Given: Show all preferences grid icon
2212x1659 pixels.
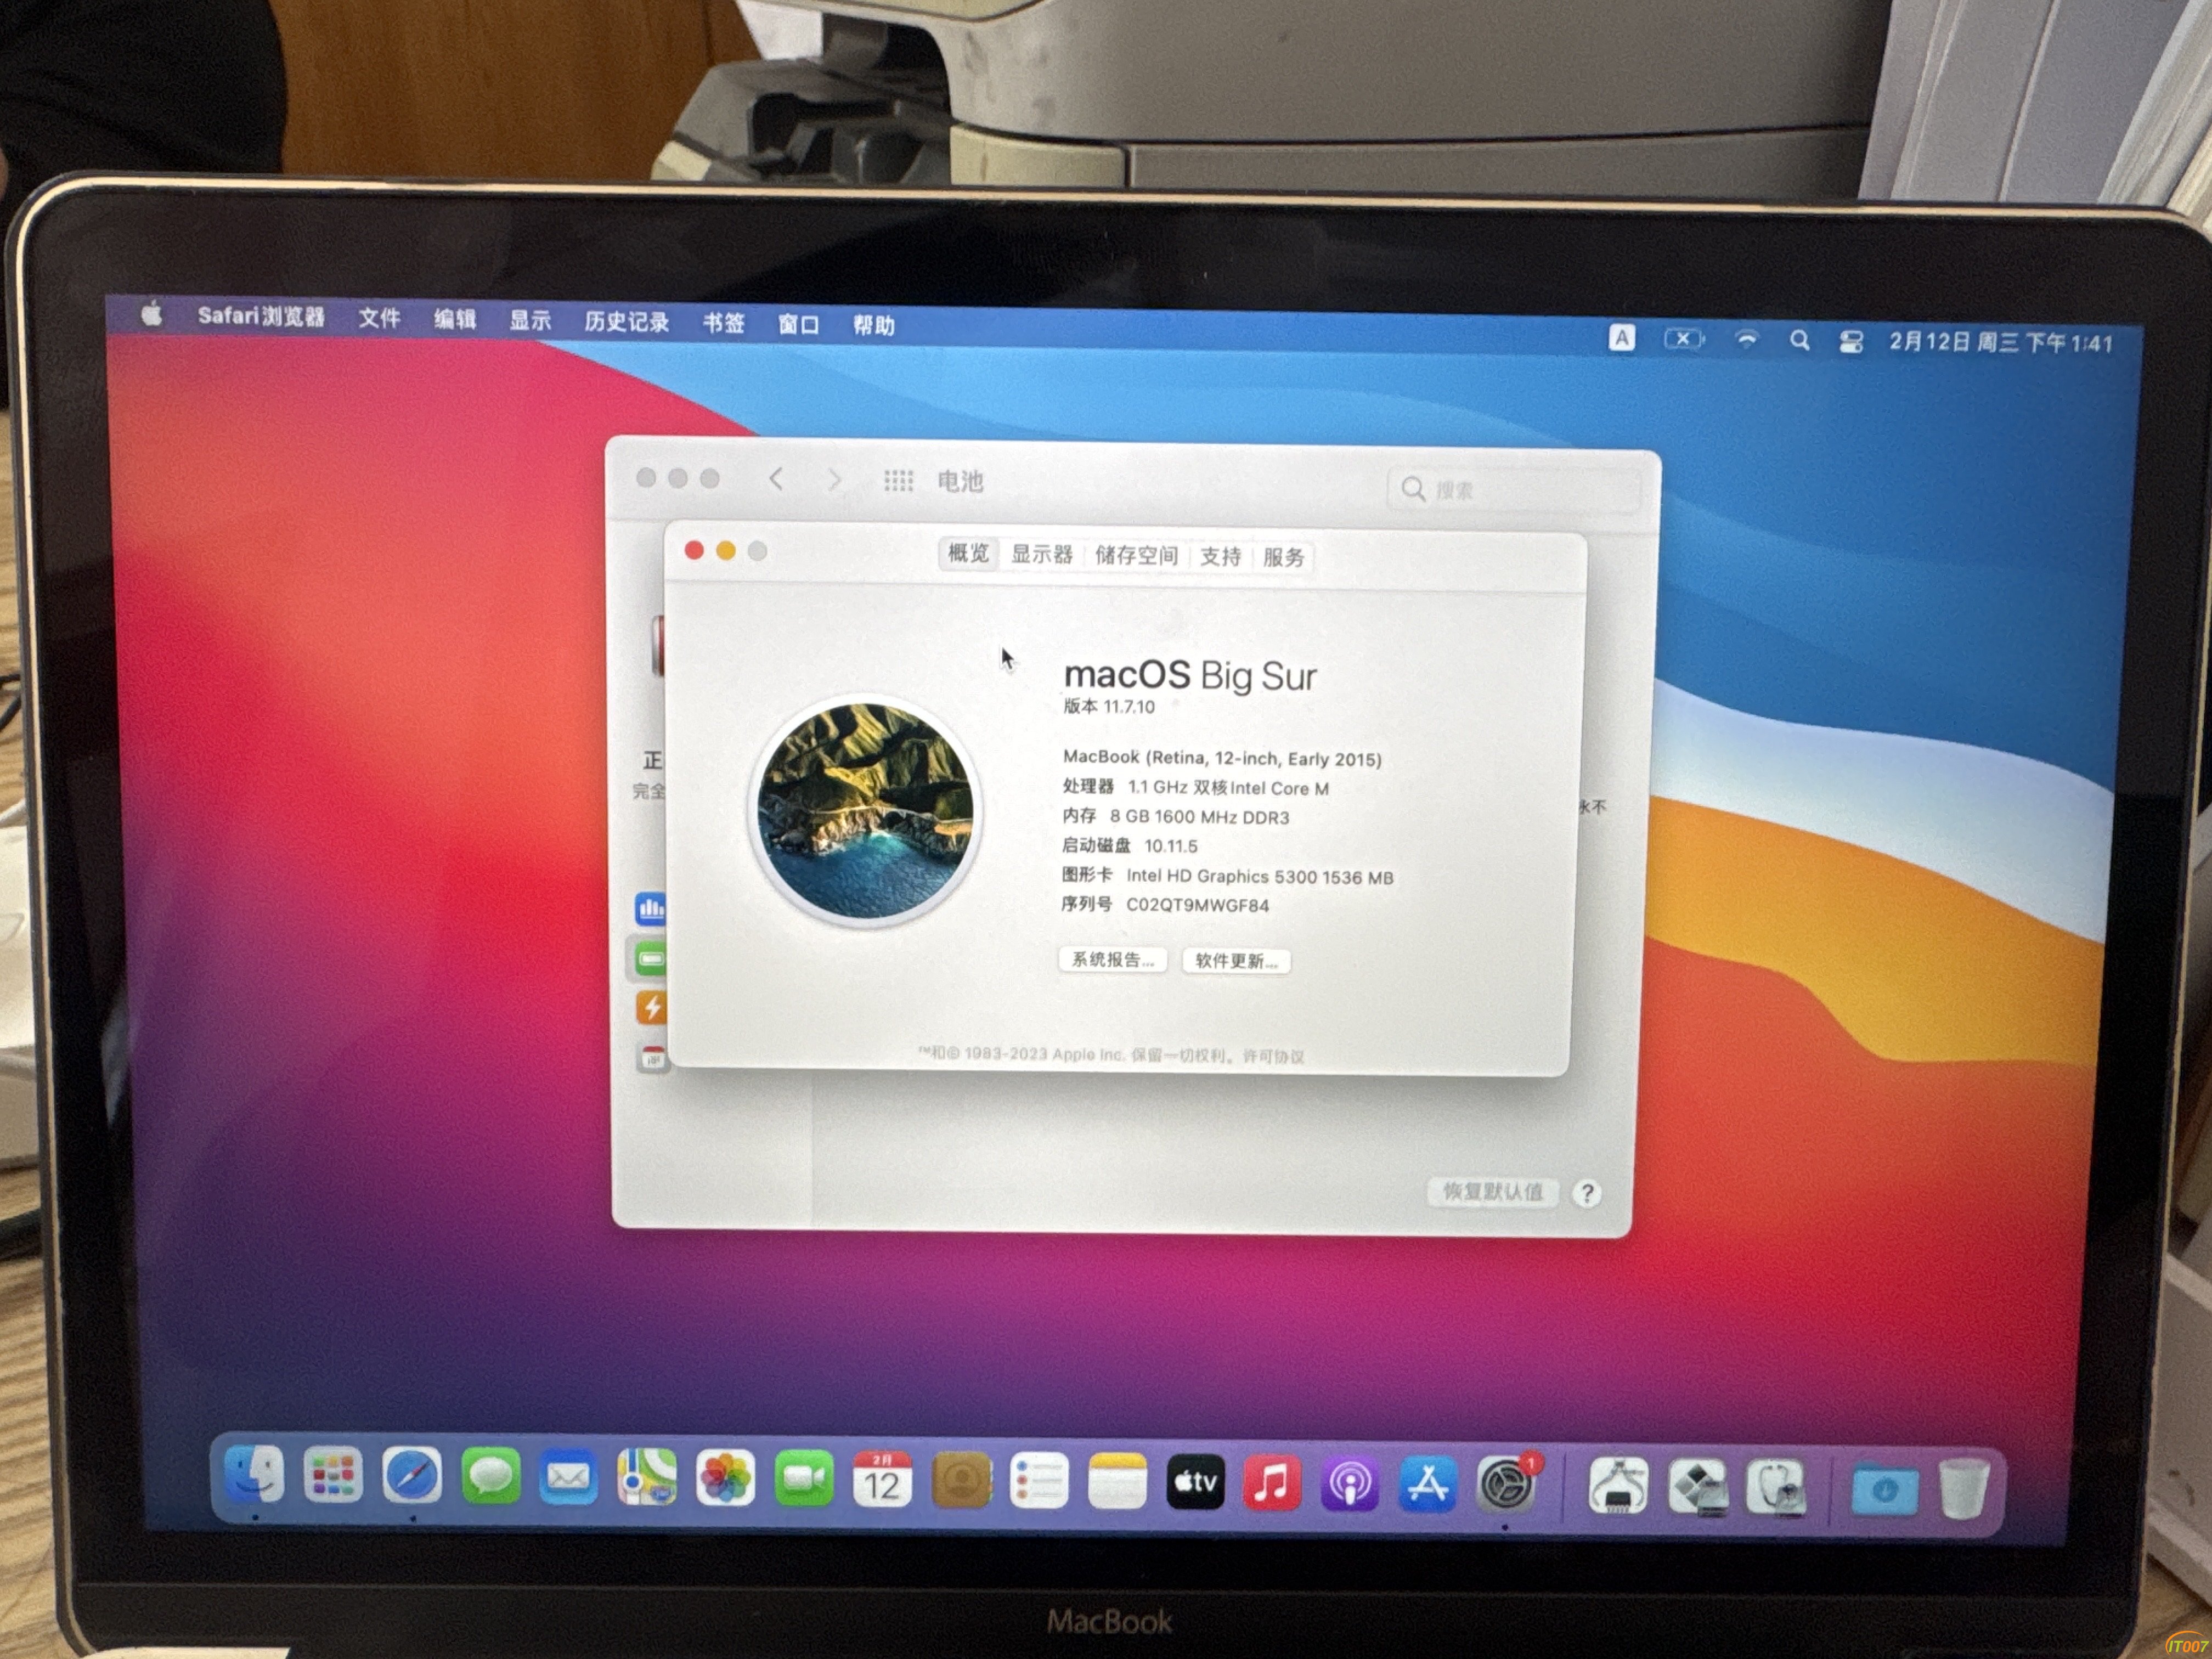Looking at the screenshot, I should pyautogui.click(x=898, y=481).
